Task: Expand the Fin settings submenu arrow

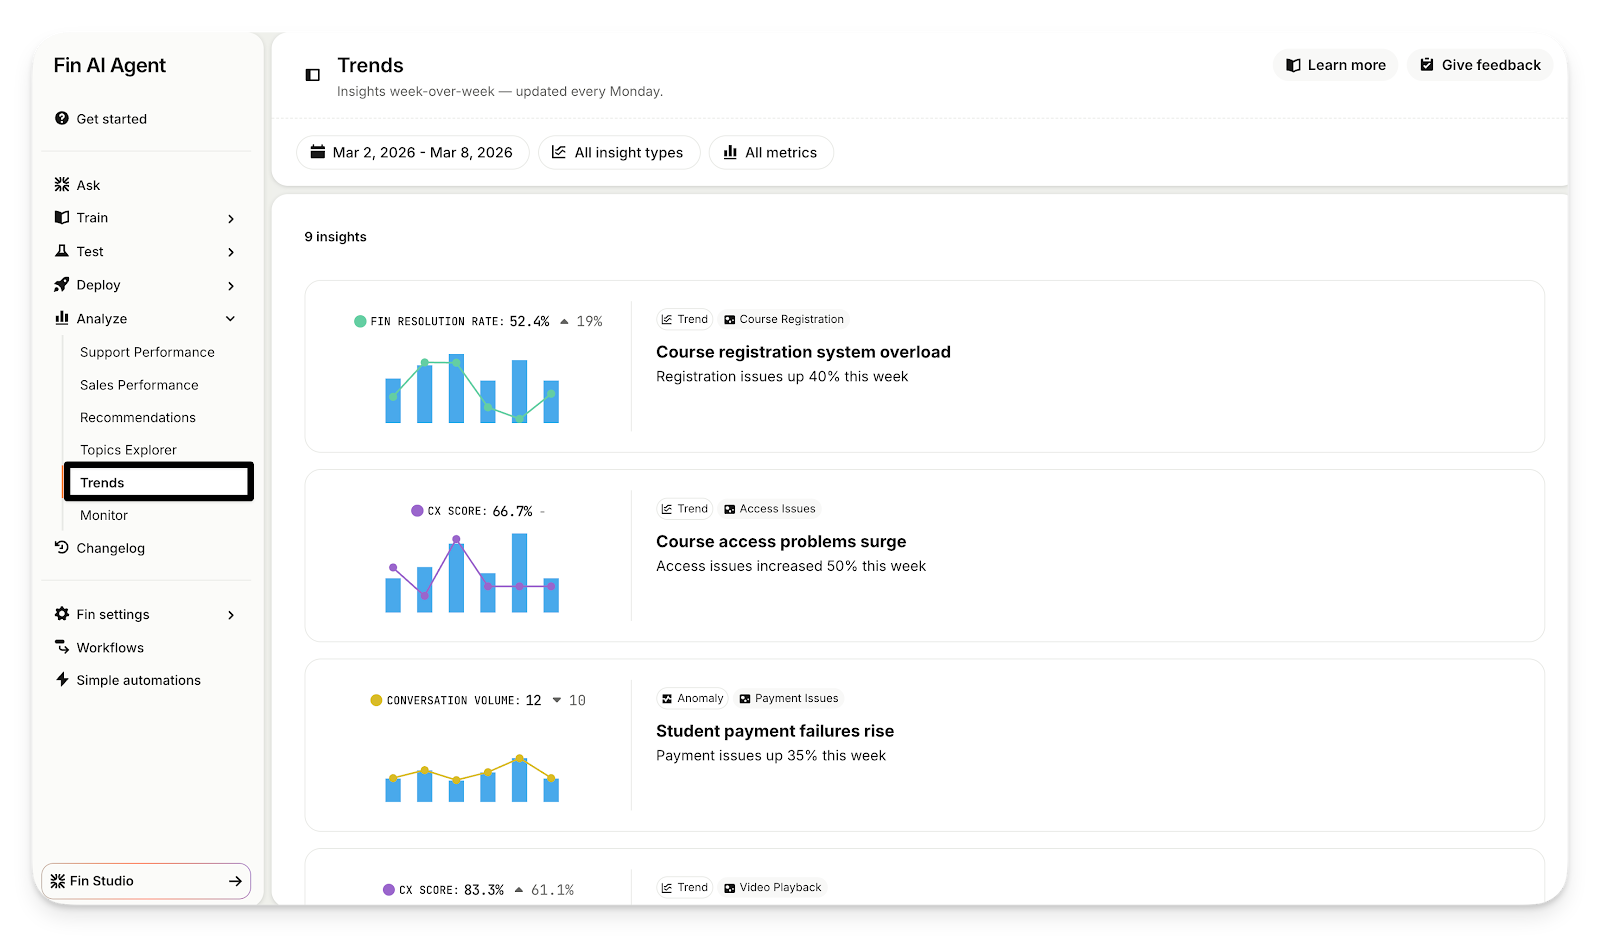Action: point(231,615)
